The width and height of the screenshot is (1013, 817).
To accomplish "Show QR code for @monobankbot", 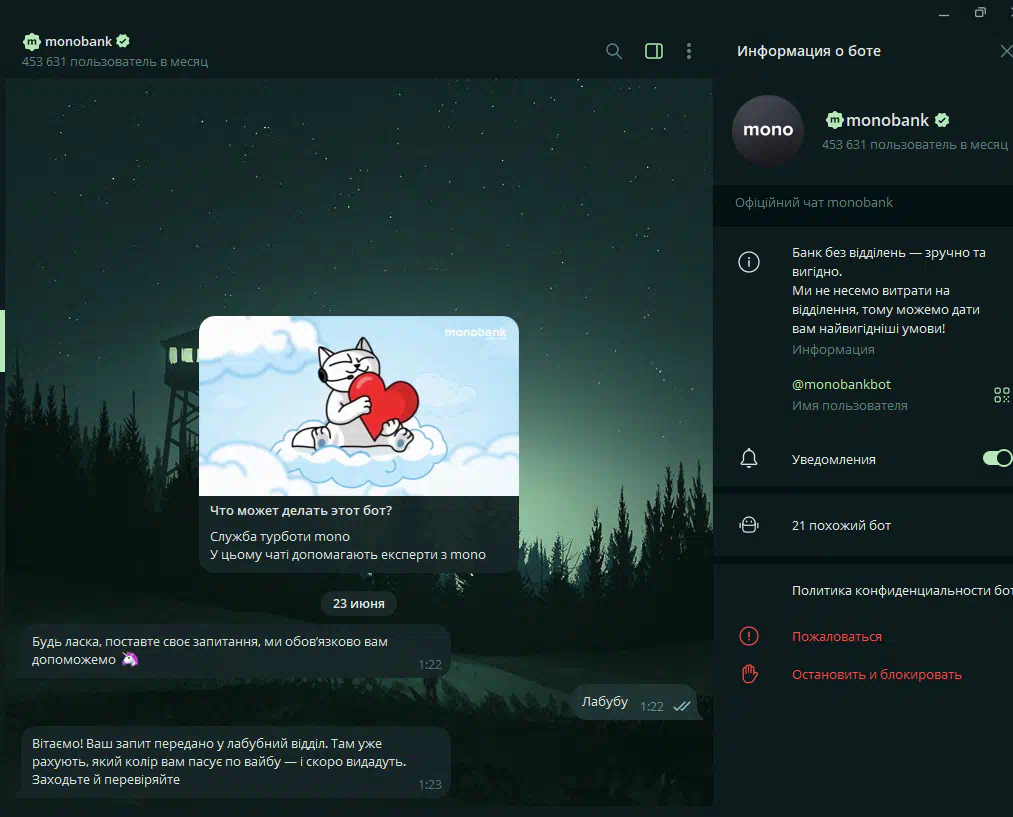I will click(1001, 395).
